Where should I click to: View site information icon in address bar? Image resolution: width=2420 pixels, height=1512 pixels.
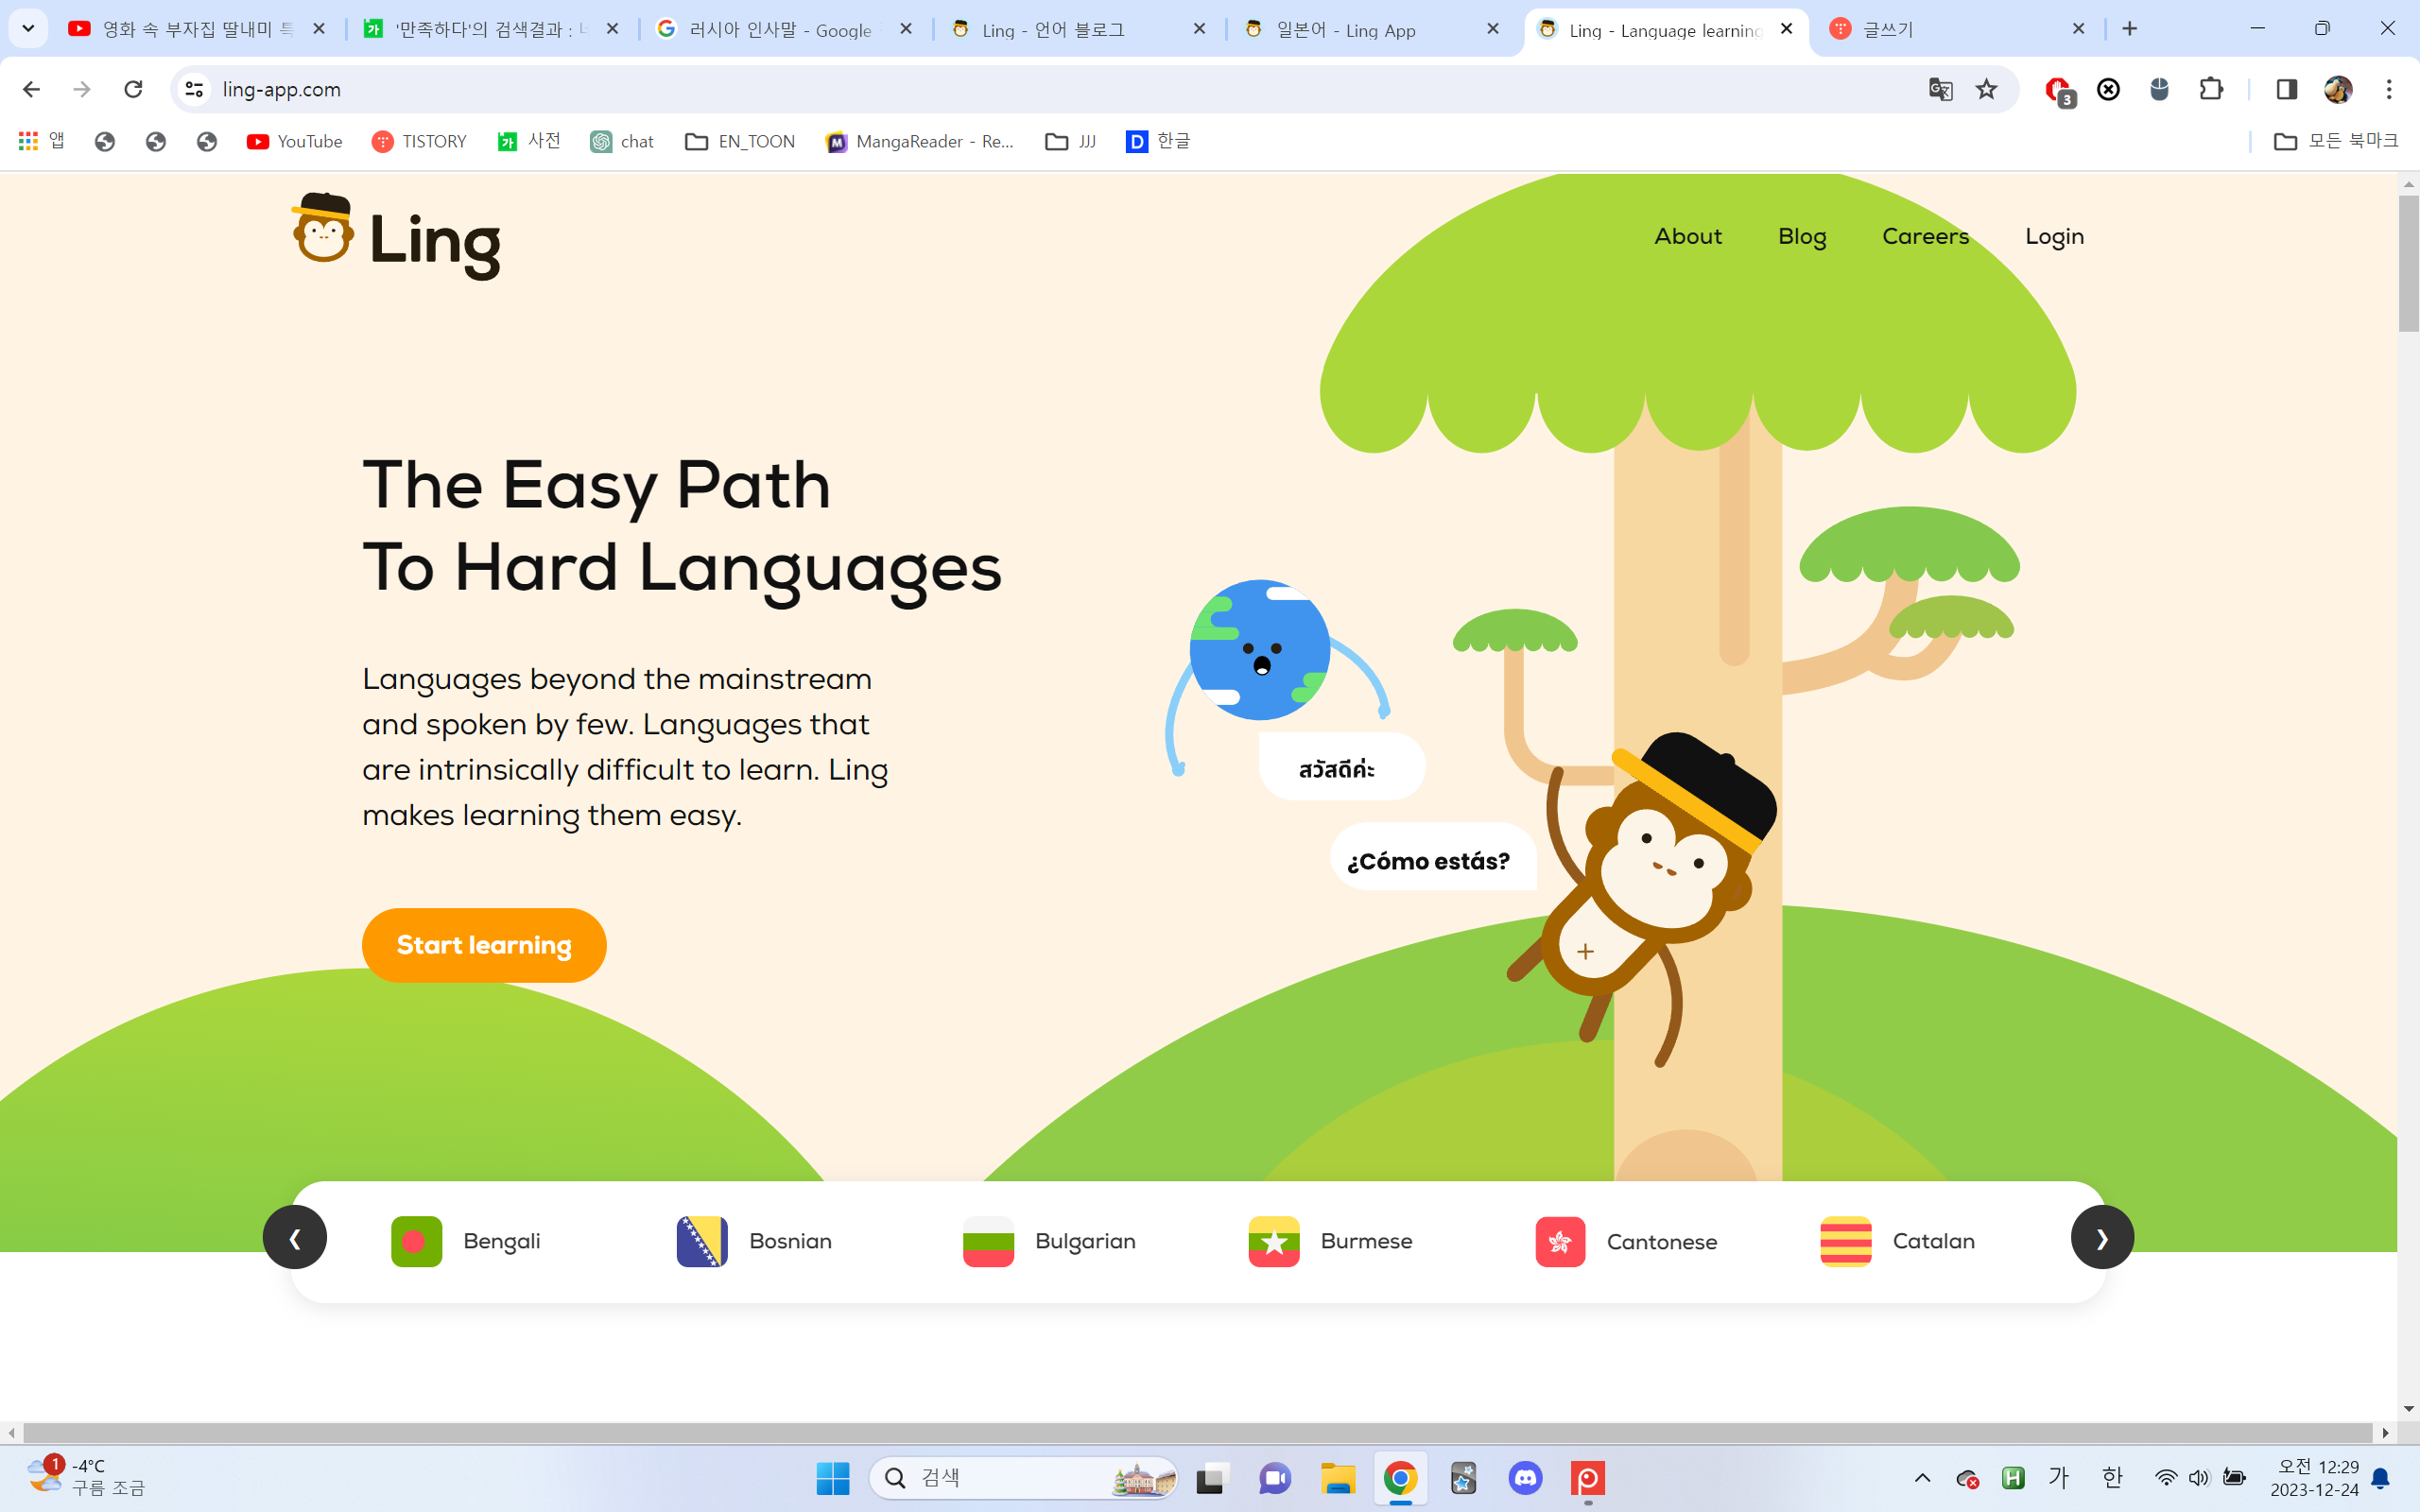click(x=194, y=89)
